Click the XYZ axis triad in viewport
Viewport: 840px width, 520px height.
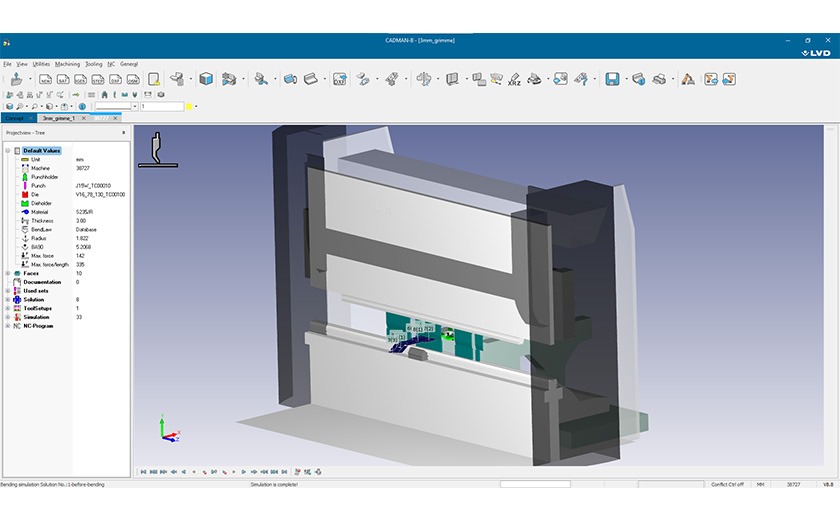pos(169,428)
